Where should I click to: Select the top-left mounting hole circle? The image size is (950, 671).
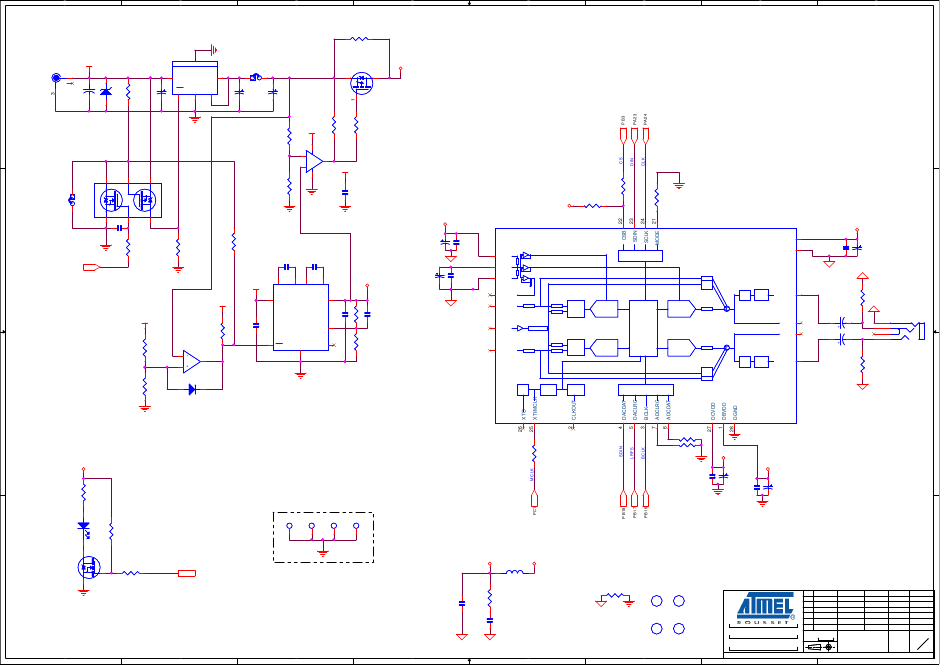click(x=657, y=601)
